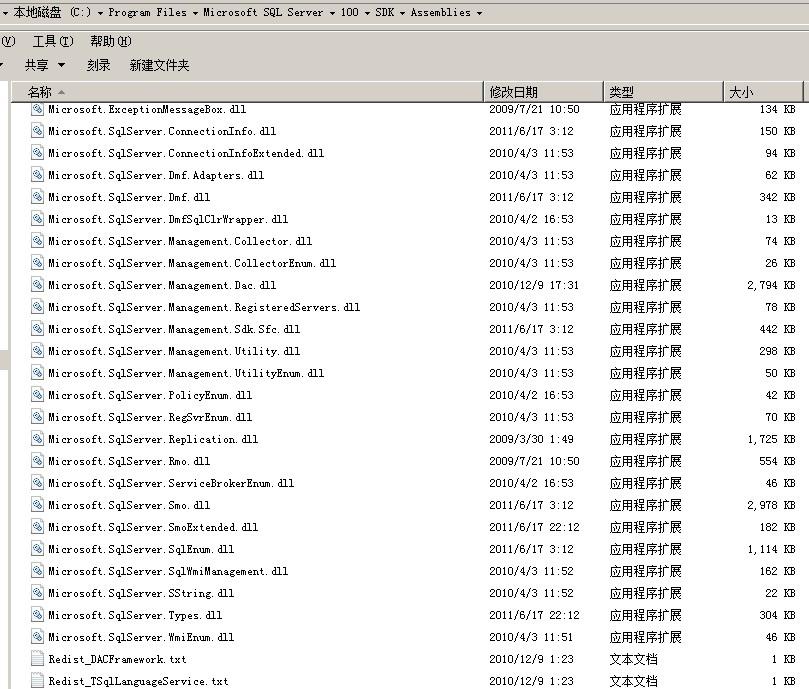This screenshot has height=689, width=809.
Task: Click the Management.Sdk.Sfc.dll file icon
Action: click(37, 329)
